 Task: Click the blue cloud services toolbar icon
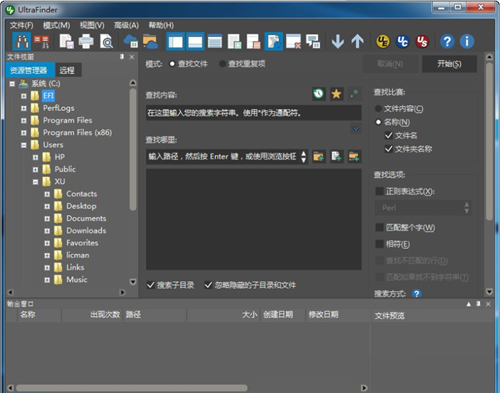tap(131, 42)
